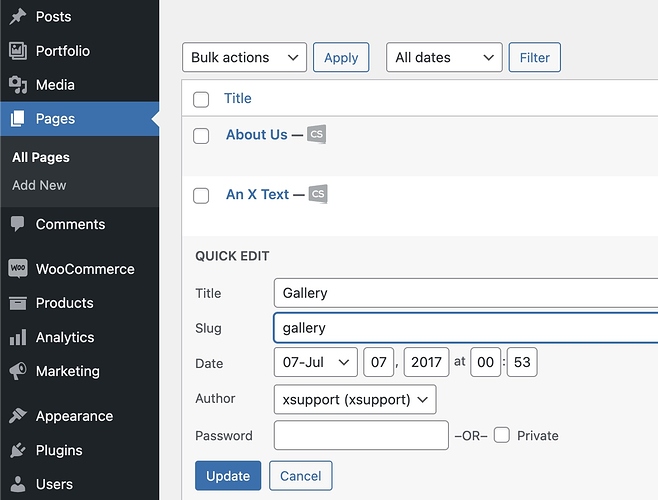This screenshot has width=658, height=500.
Task: Click the Marketing megaphone icon
Action: coord(17,371)
